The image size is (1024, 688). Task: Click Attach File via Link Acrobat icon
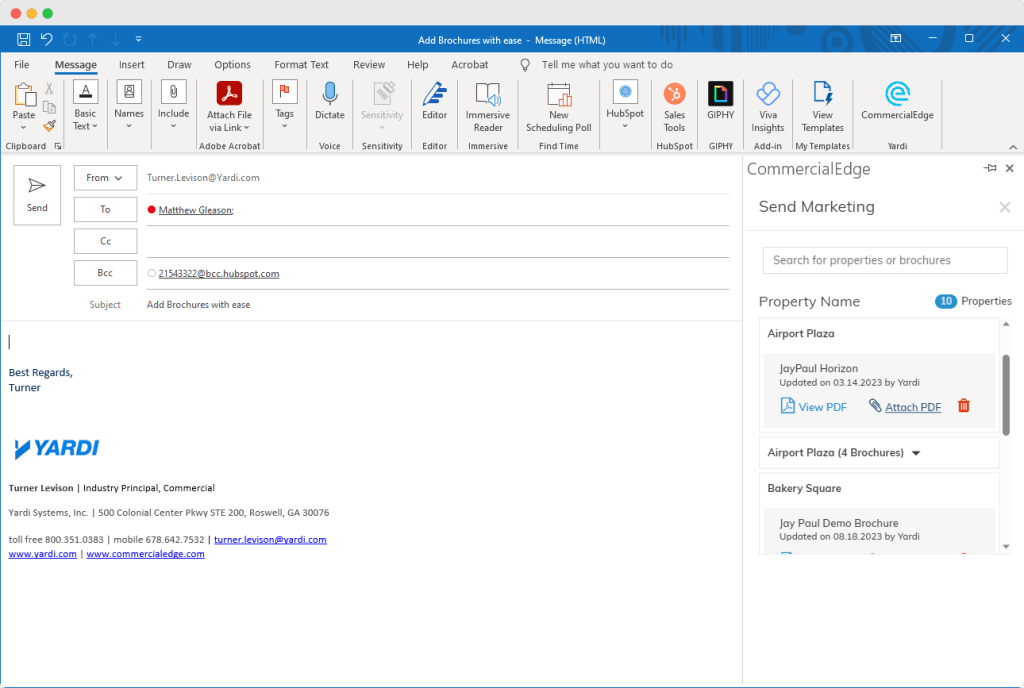coord(229,106)
